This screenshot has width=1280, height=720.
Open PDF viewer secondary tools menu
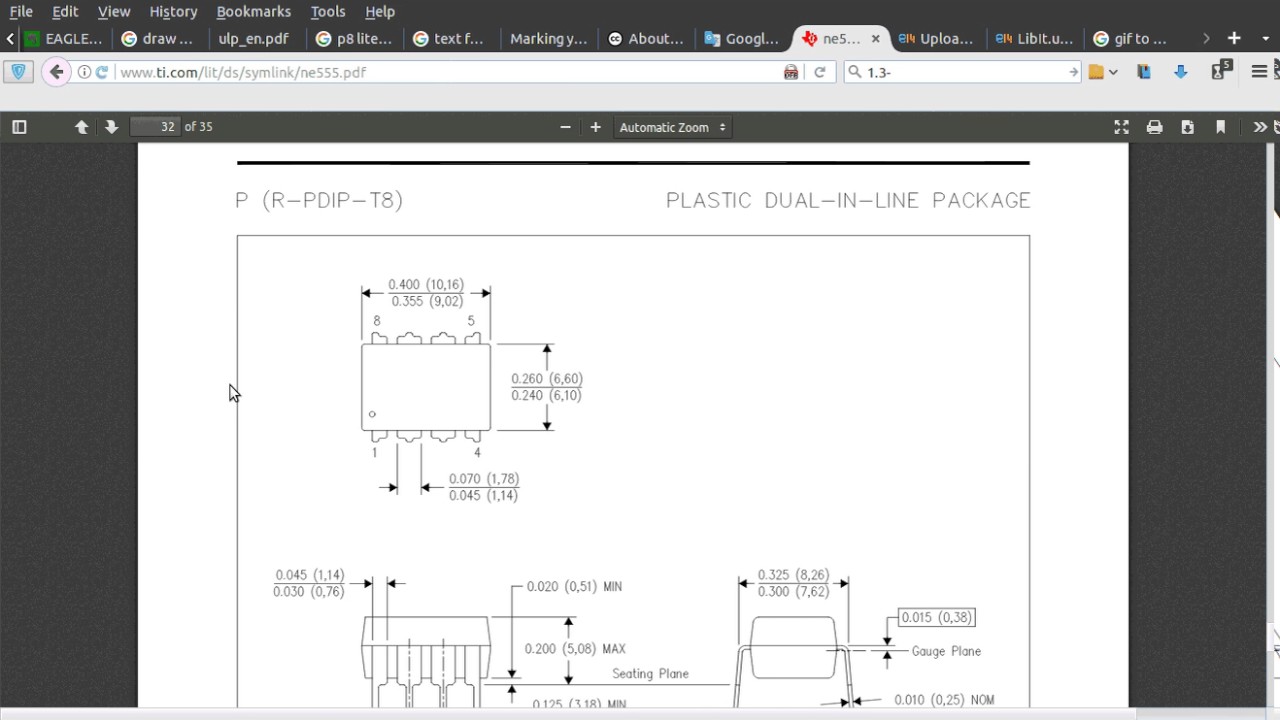point(1259,127)
